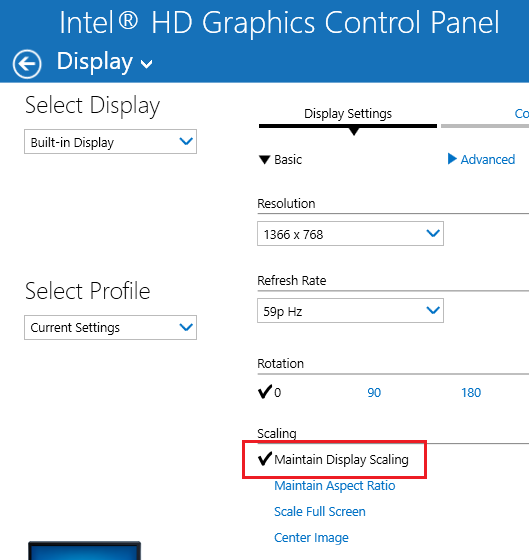This screenshot has width=529, height=560.
Task: Select Center Image scaling option
Action: coord(311,538)
